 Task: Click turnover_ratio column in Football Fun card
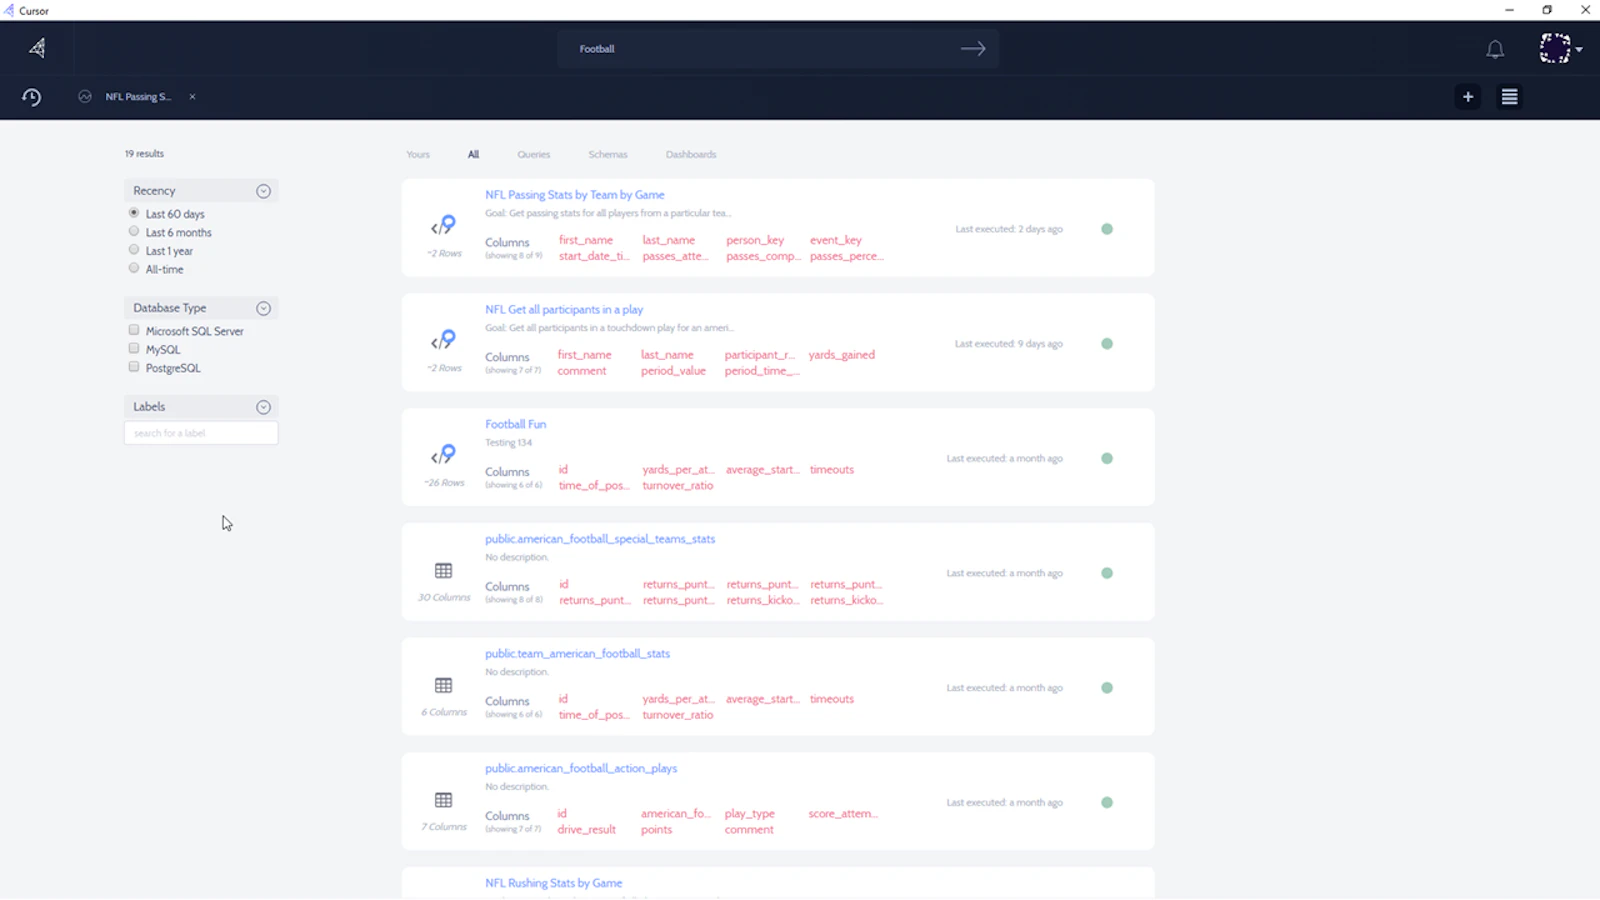(x=678, y=486)
